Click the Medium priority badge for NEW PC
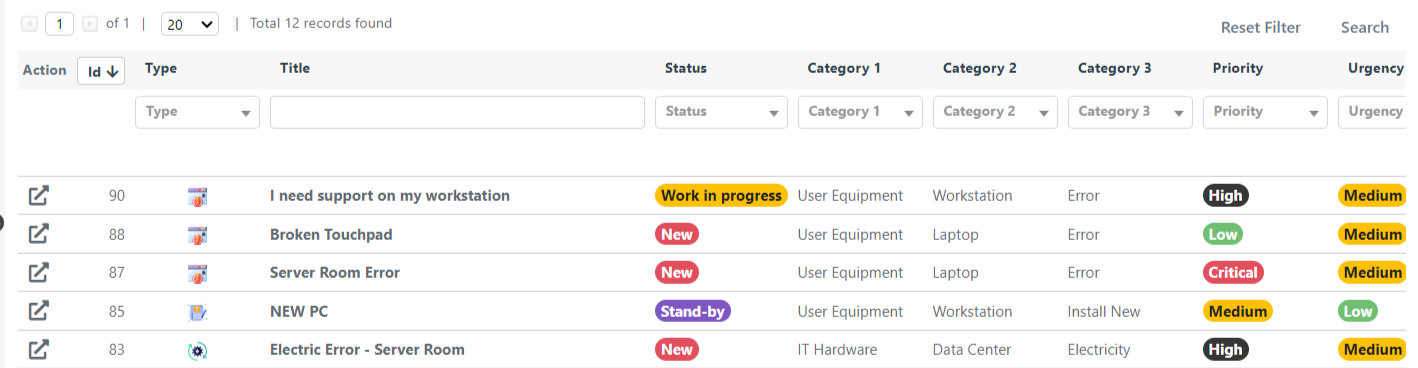Screen dimensions: 1418x368 (1238, 311)
